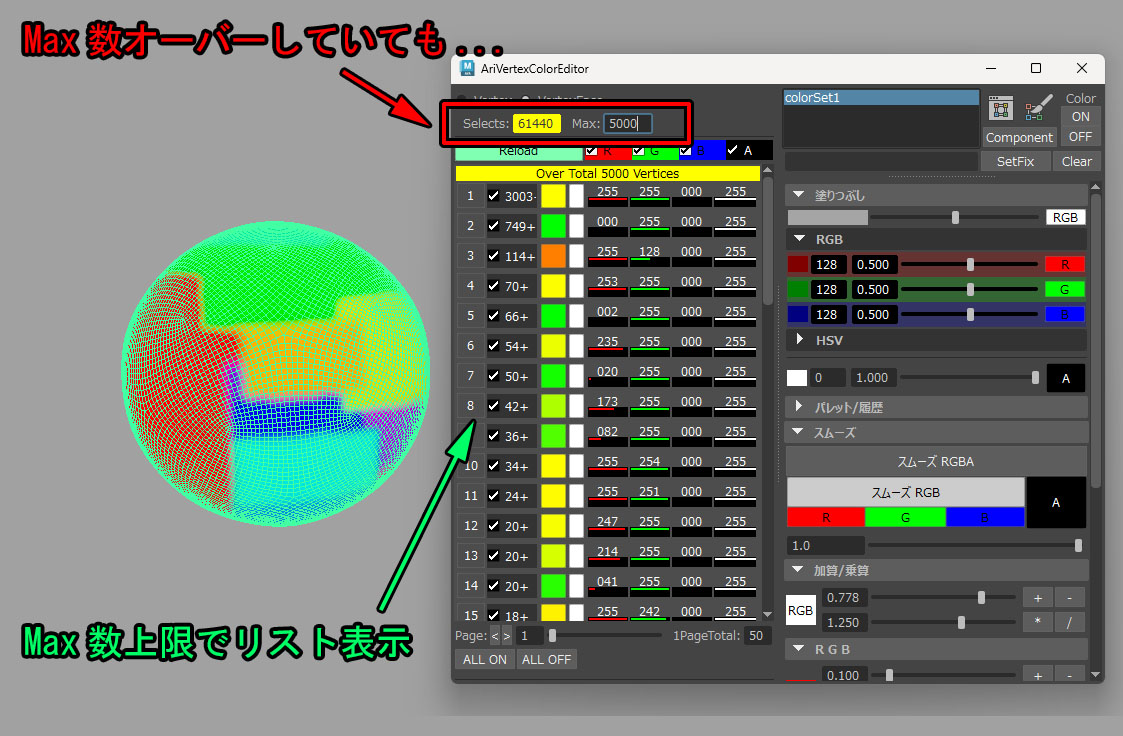Collapse the スムーズ section
This screenshot has width=1123, height=736.
point(798,432)
